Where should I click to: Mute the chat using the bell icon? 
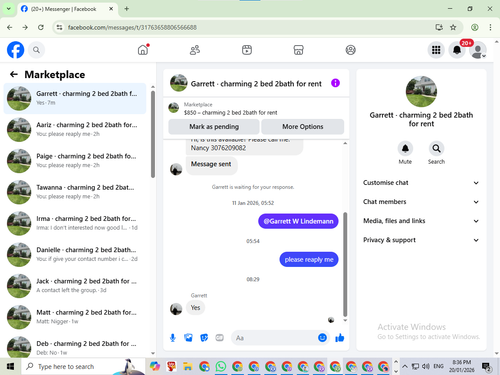(405, 148)
